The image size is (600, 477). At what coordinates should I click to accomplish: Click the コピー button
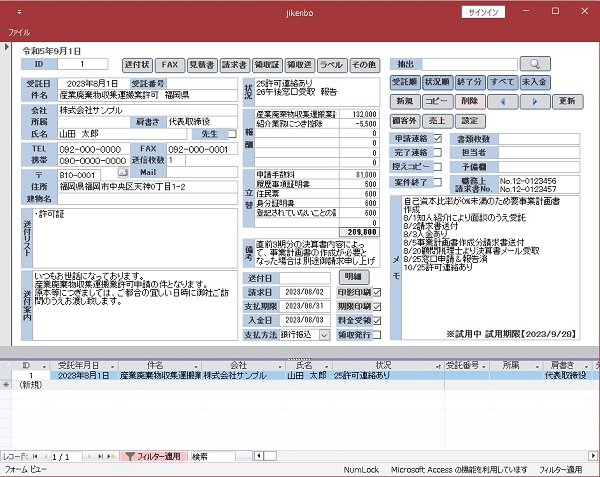point(437,102)
